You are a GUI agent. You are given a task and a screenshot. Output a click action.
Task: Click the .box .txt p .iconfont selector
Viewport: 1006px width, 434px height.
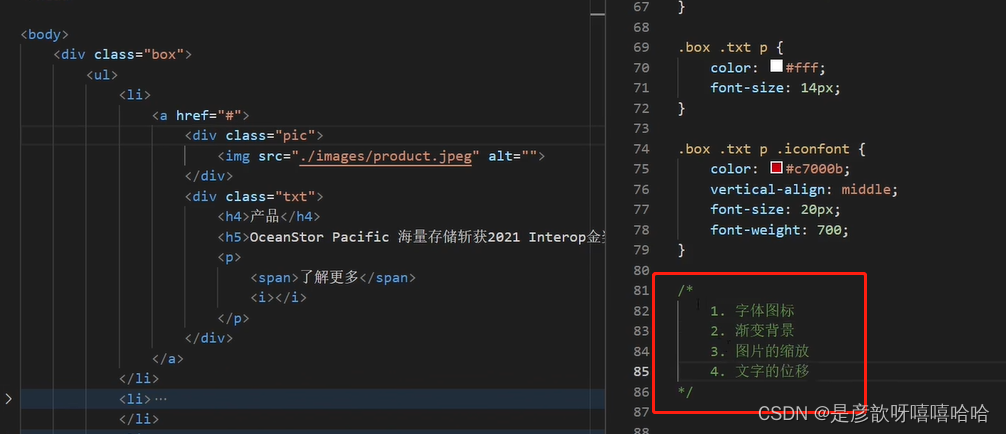pos(764,148)
